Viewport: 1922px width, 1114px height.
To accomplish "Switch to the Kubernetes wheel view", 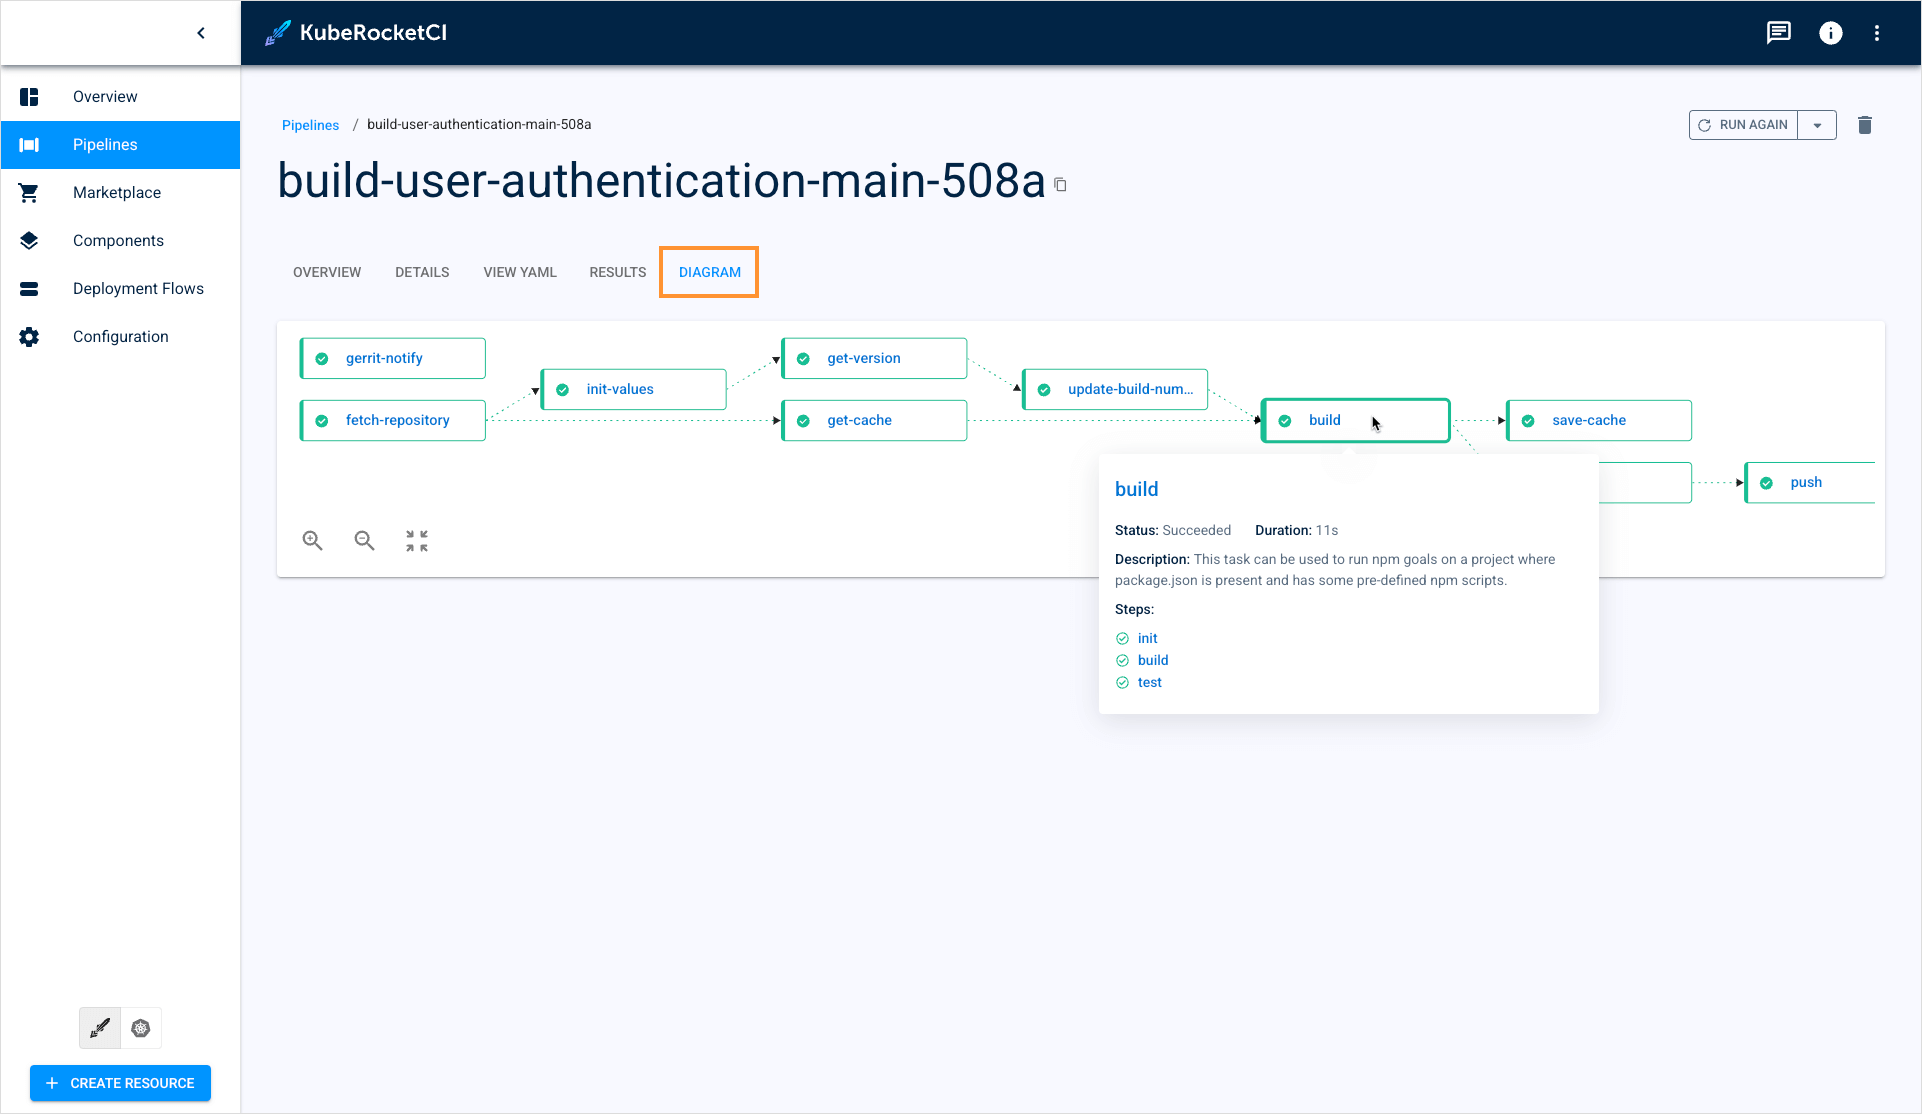I will [x=141, y=1028].
